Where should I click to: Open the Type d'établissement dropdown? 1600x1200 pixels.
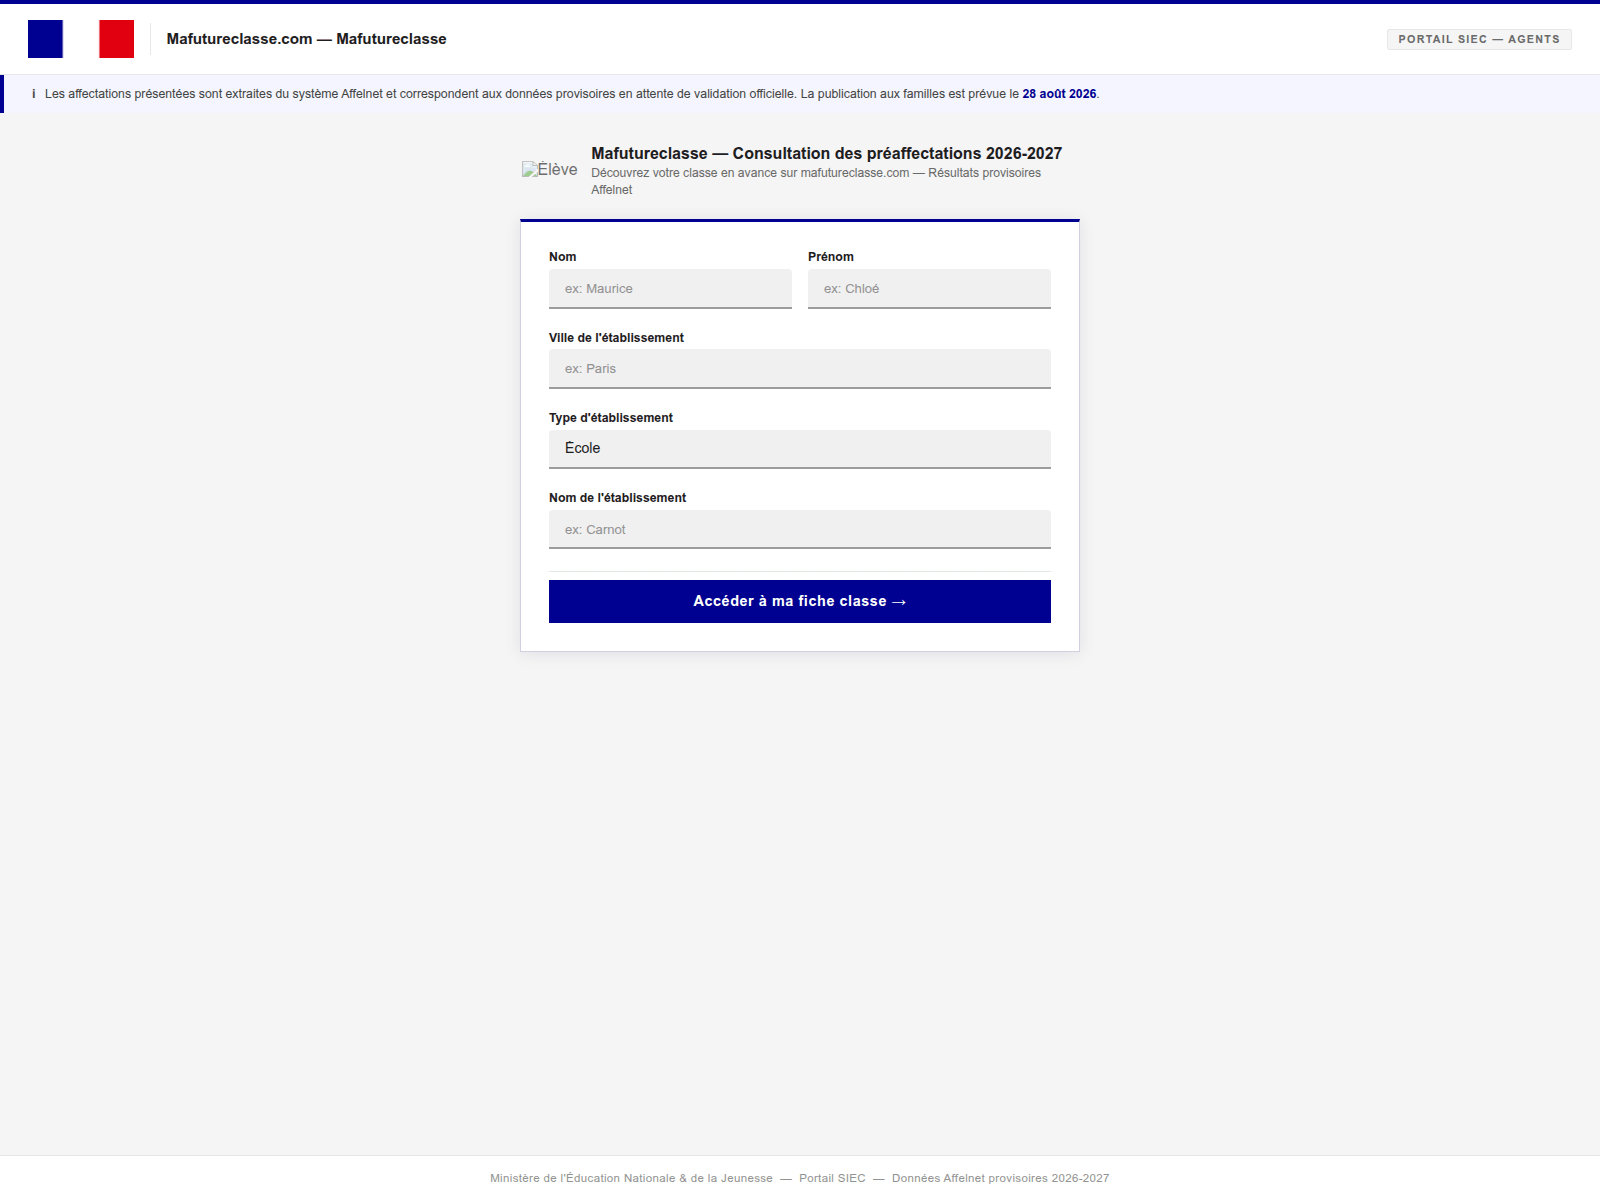(800, 449)
